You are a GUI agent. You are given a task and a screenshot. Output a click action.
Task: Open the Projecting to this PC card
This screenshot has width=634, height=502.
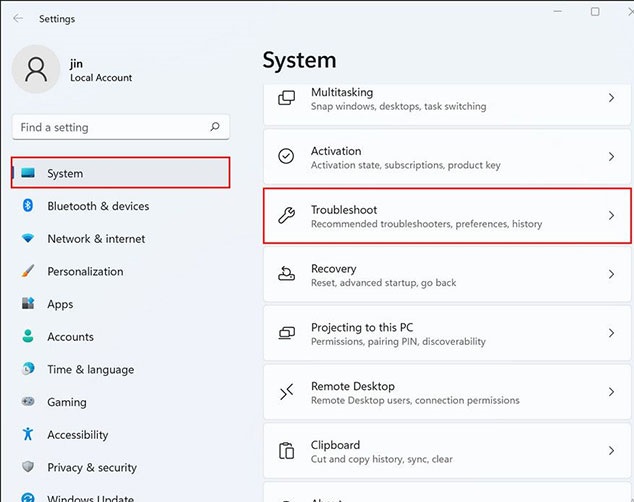point(447,333)
